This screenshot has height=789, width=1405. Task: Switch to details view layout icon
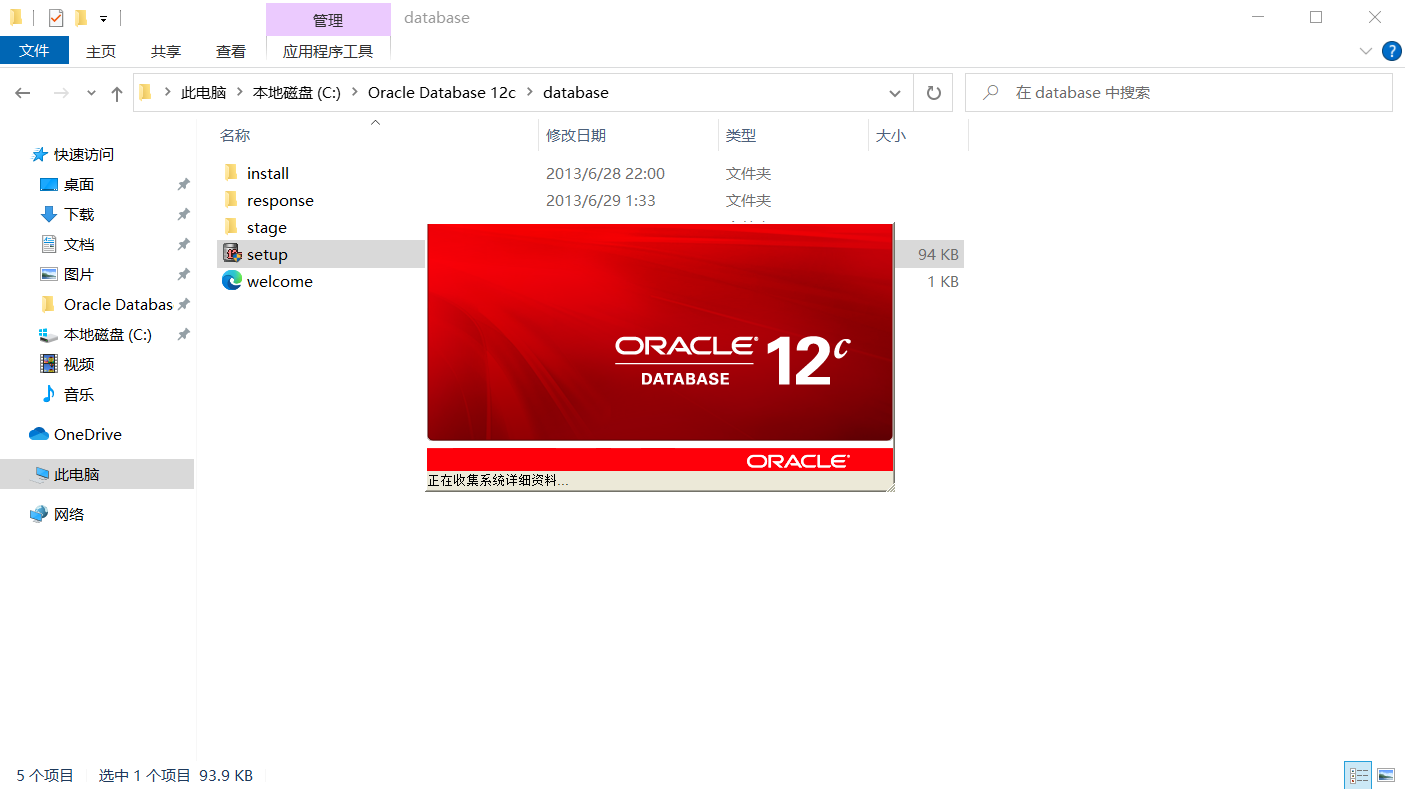[x=1358, y=775]
